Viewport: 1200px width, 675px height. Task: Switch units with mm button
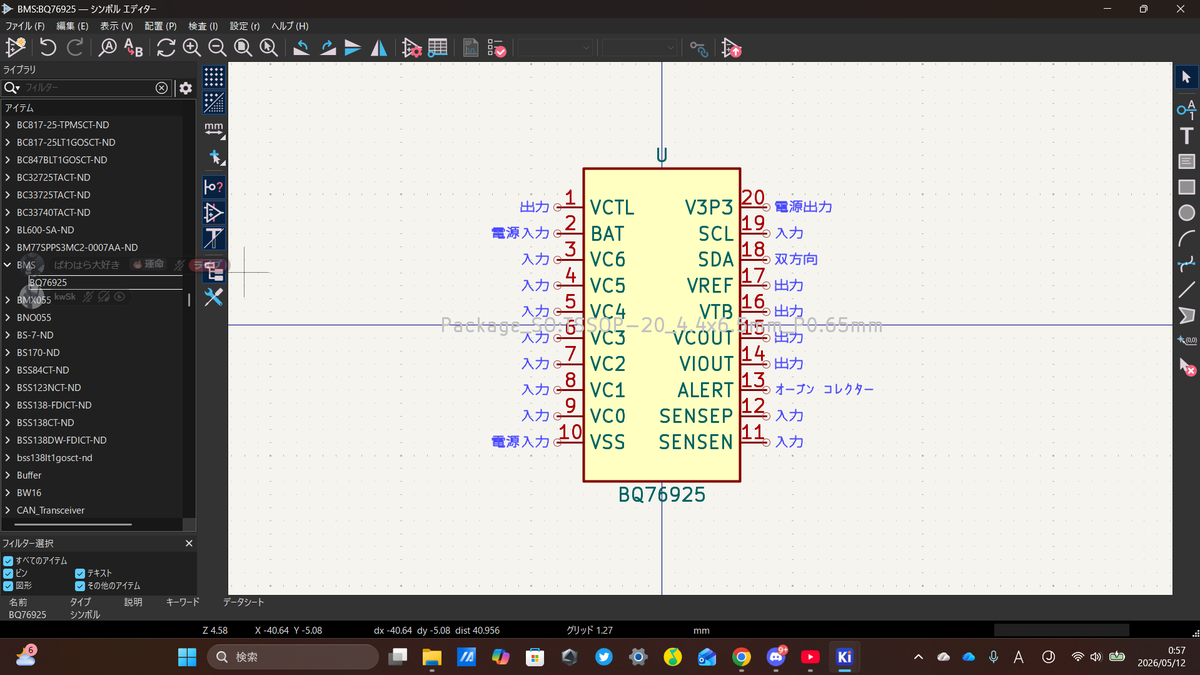click(213, 130)
